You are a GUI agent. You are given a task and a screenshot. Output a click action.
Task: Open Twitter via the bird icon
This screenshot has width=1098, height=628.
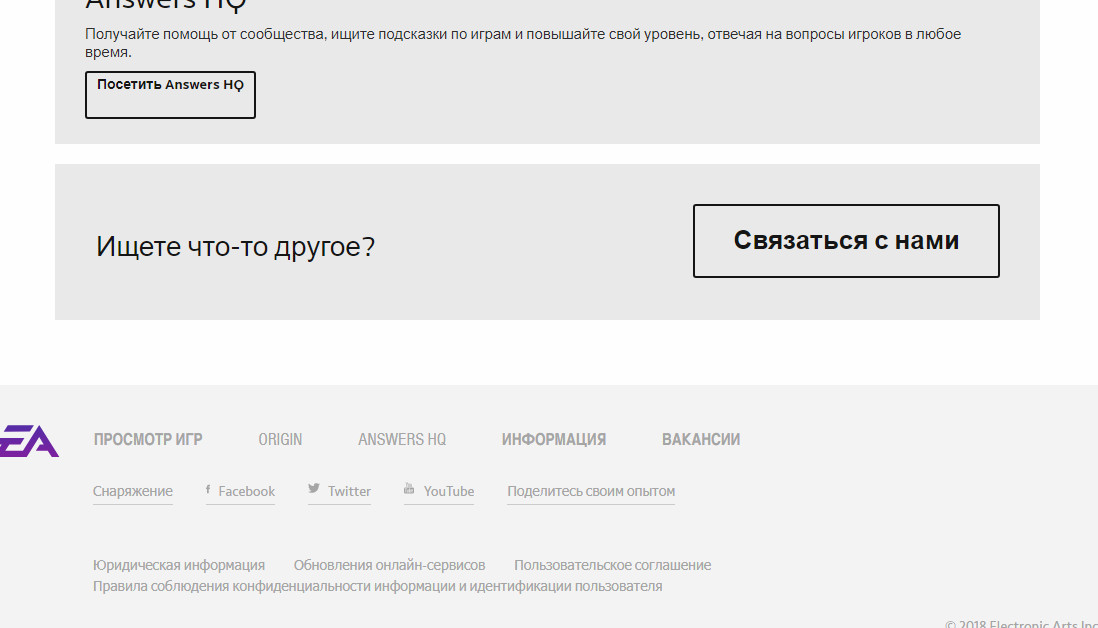[314, 489]
